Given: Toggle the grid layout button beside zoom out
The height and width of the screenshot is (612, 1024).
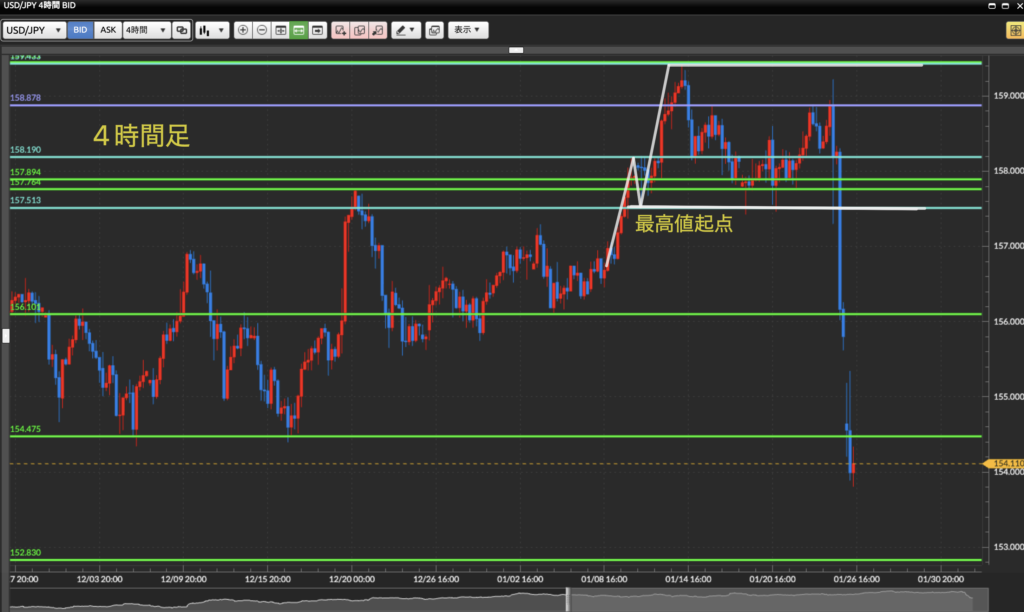Looking at the screenshot, I should pos(281,30).
